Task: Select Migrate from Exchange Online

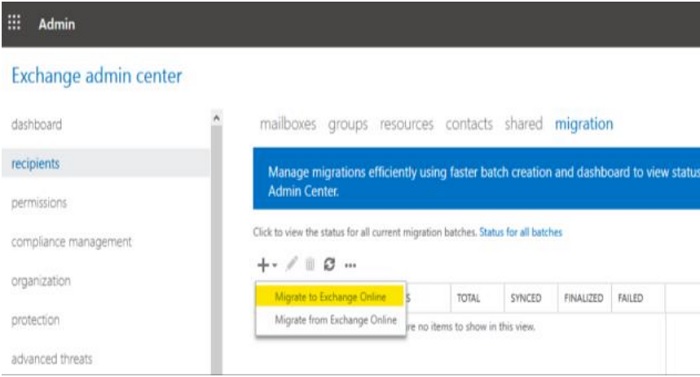Action: pos(335,320)
